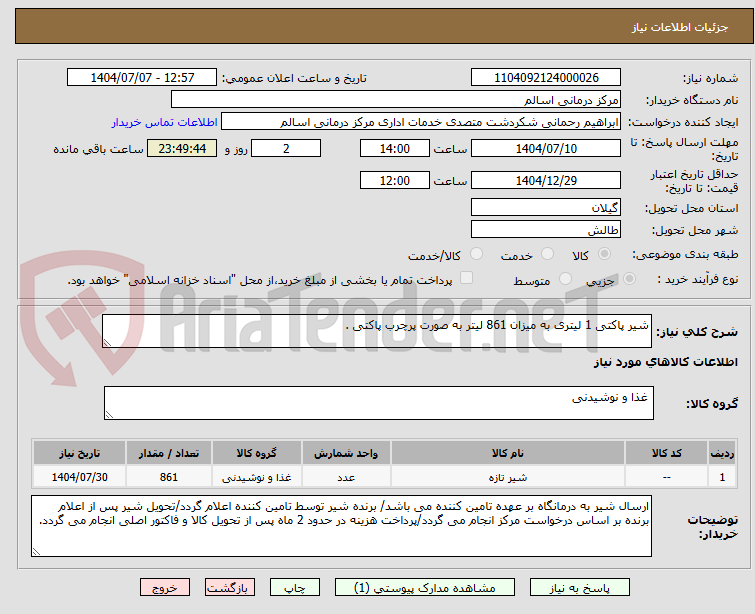Click the شیر تازه table cell
The height and width of the screenshot is (614, 755).
click(508, 477)
